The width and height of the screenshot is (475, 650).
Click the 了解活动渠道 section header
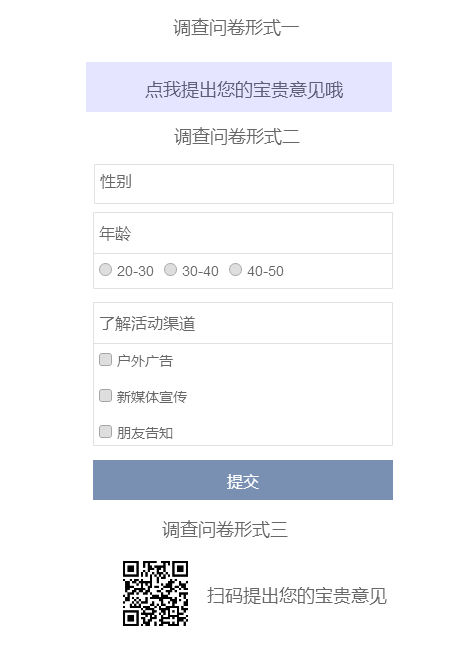pyautogui.click(x=243, y=323)
